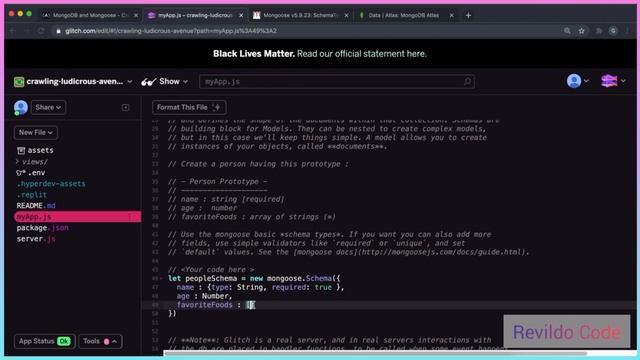
Task: Click the '// <Your code here >' comment
Action: [211, 270]
